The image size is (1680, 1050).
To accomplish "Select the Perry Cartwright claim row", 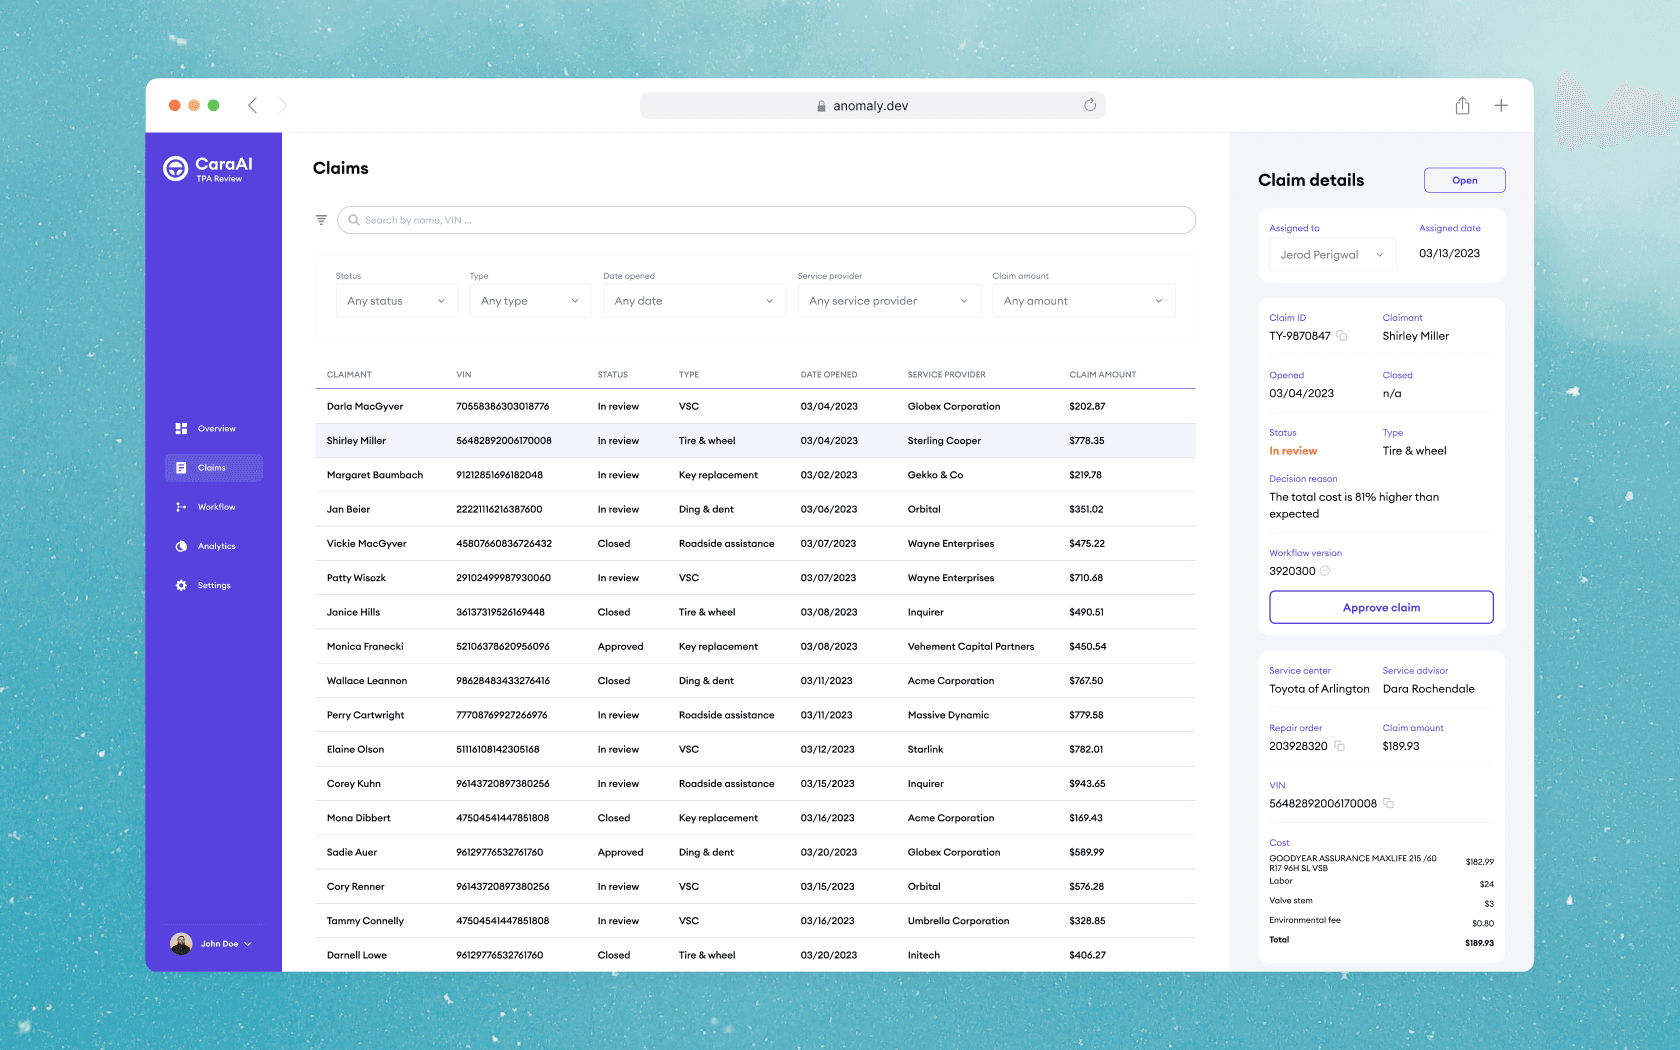I will (x=755, y=715).
